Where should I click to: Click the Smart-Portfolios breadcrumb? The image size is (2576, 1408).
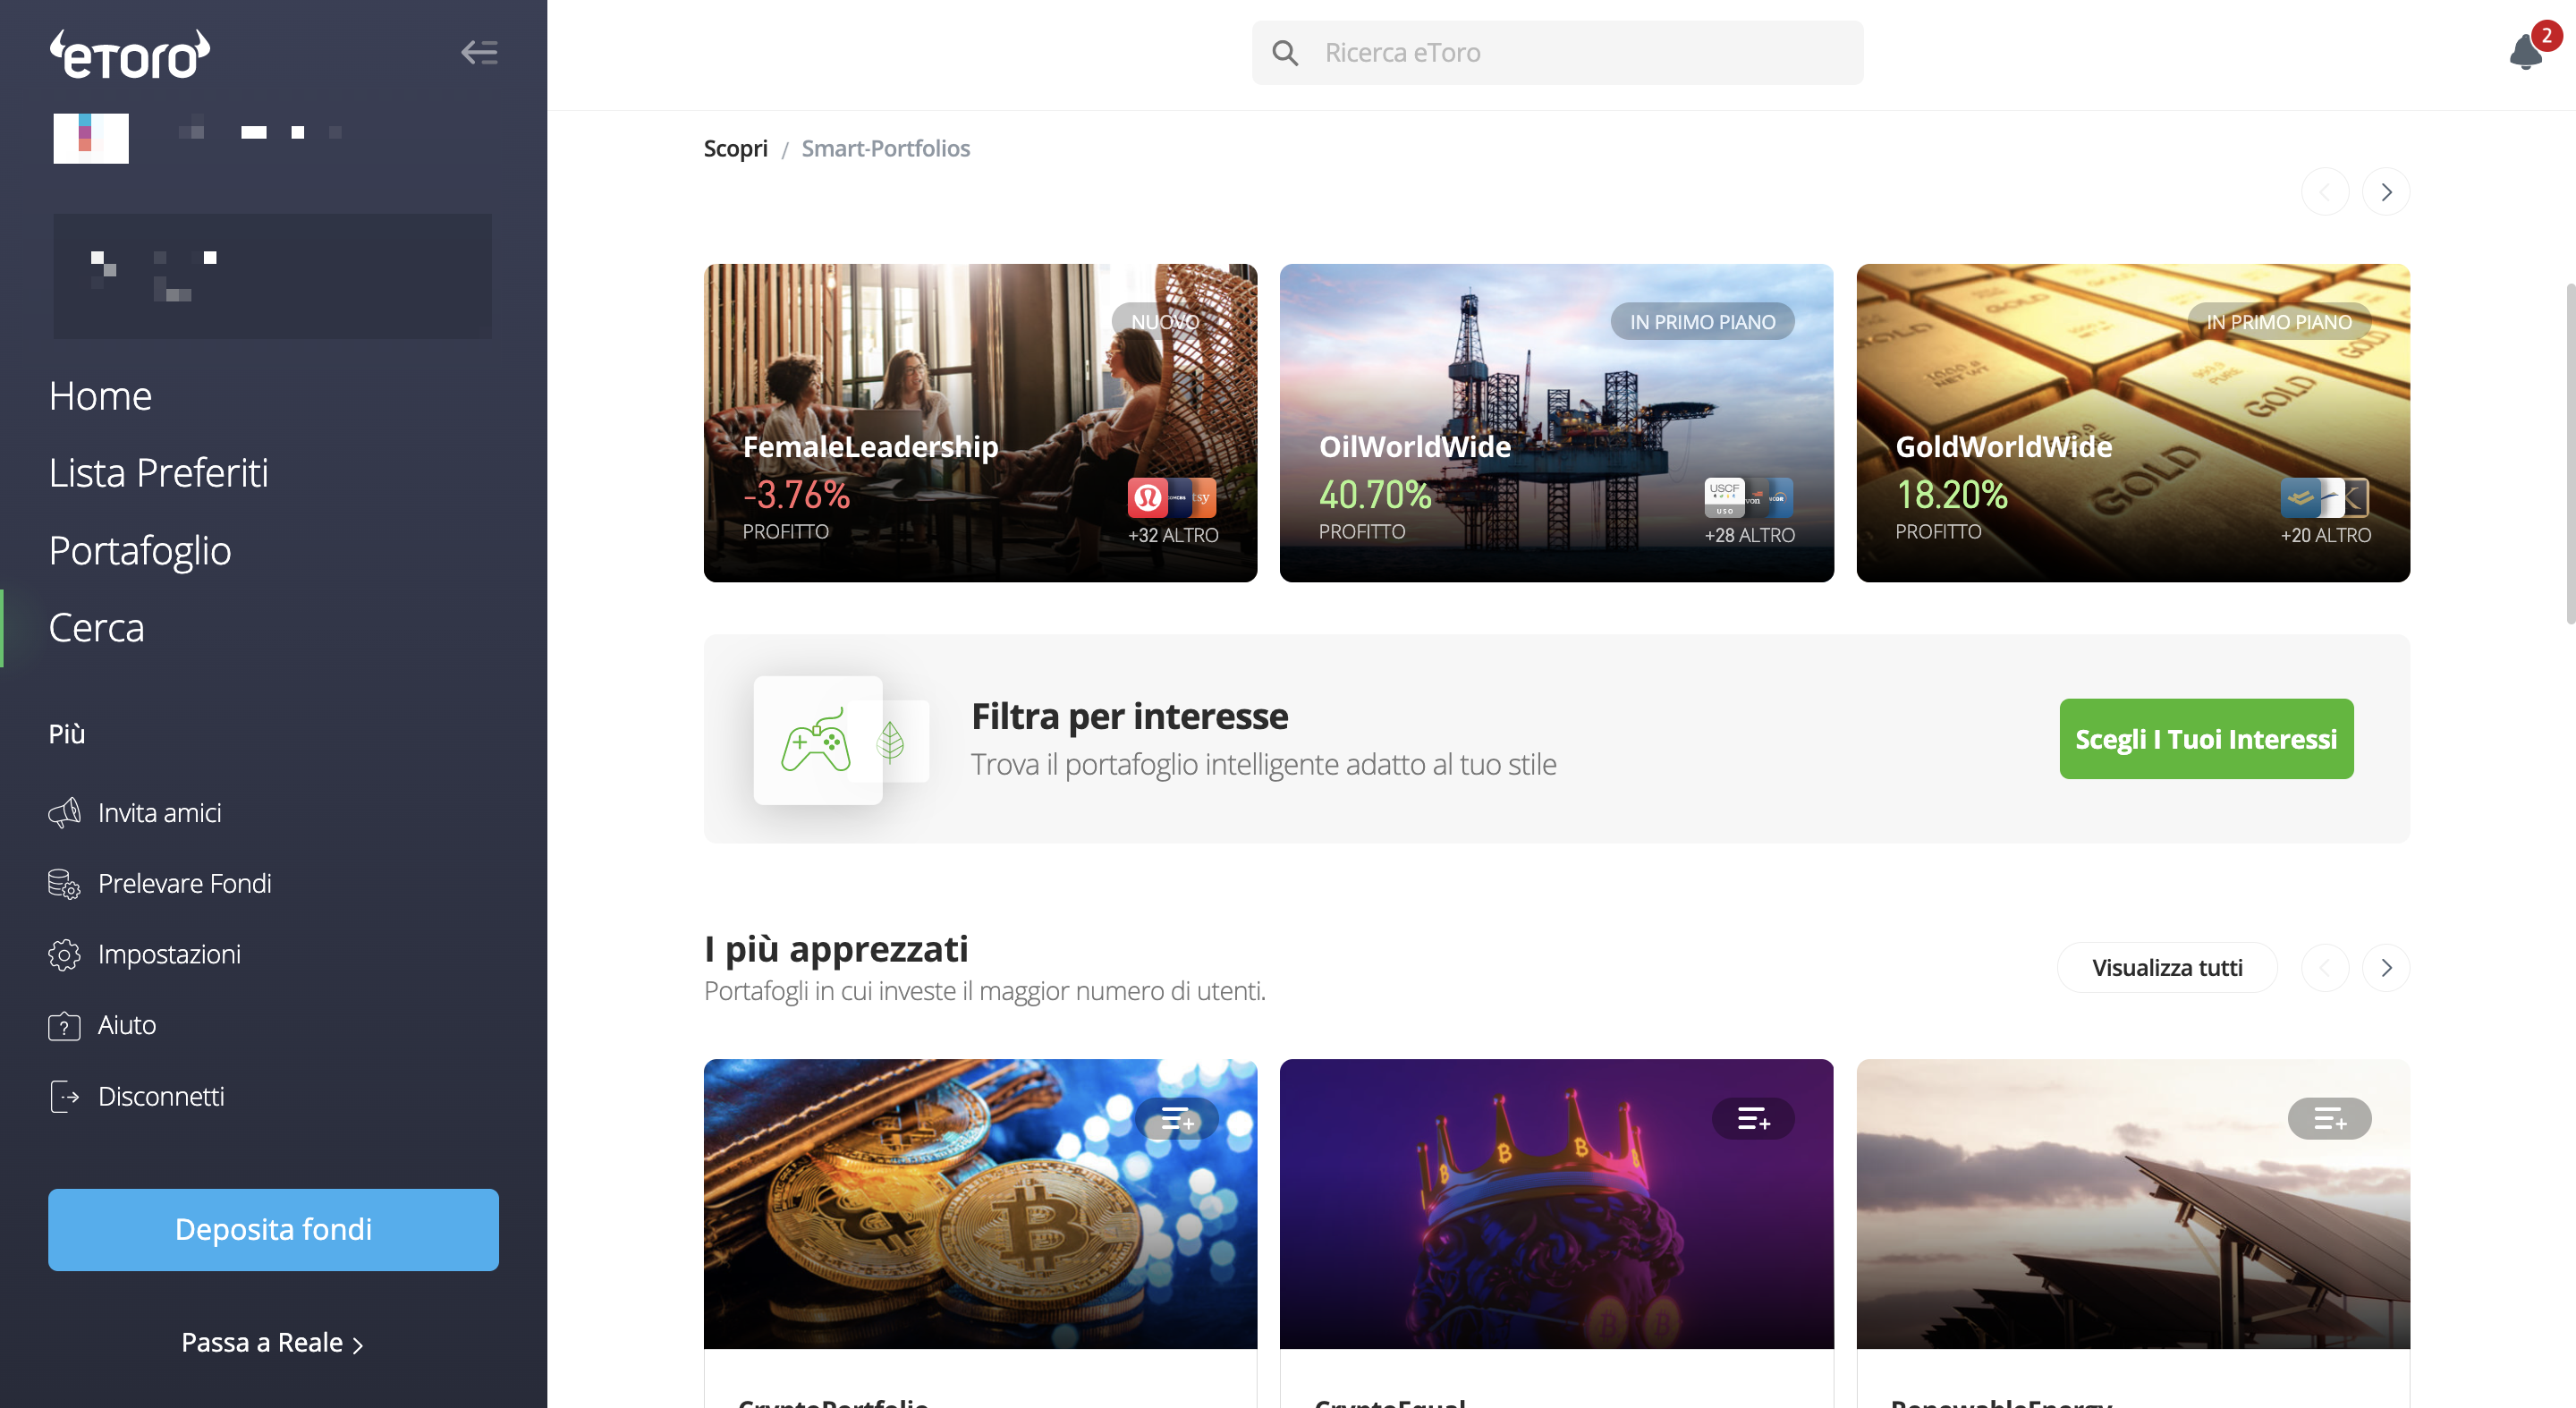[x=885, y=149]
